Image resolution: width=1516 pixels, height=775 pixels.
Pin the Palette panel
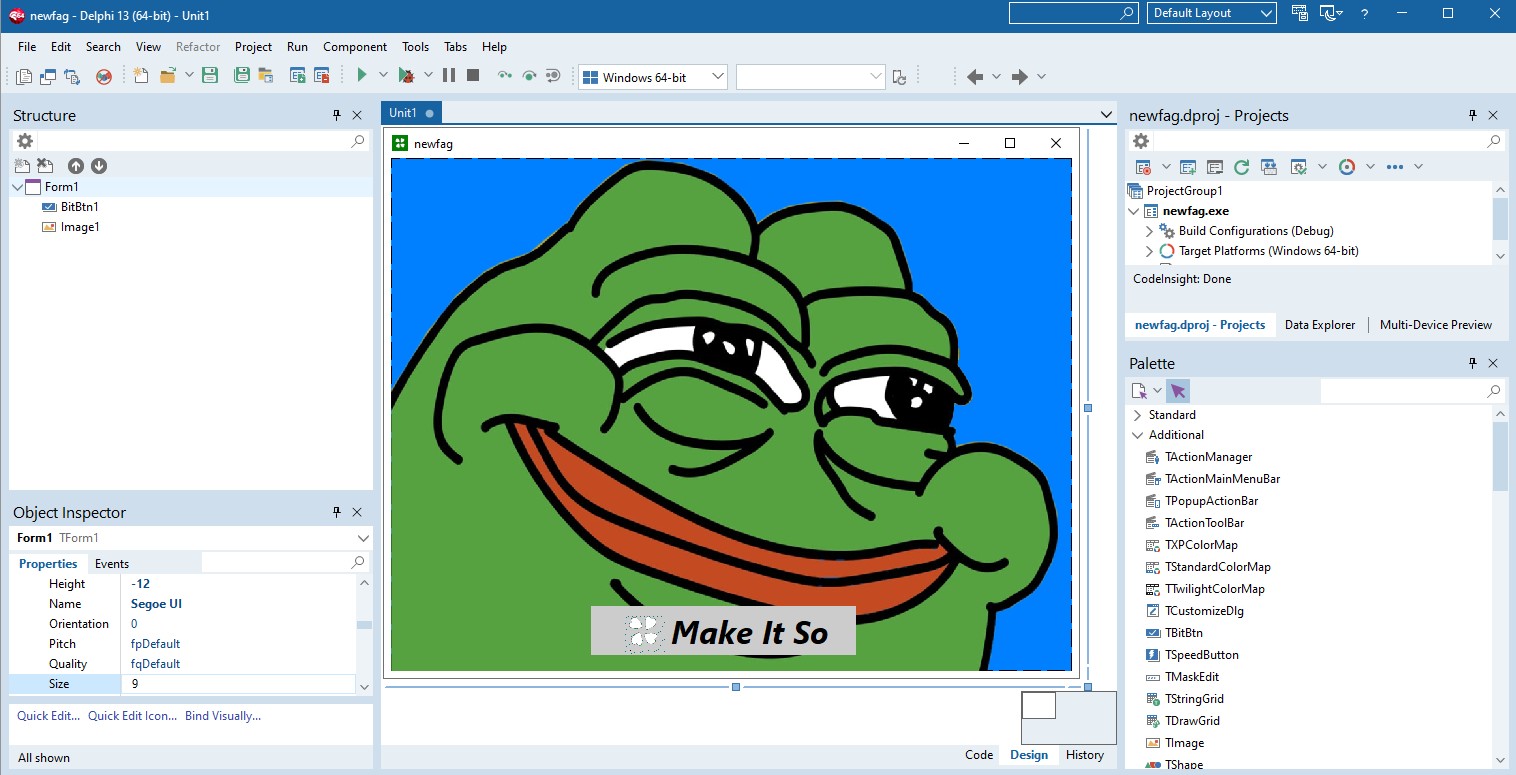(1472, 364)
